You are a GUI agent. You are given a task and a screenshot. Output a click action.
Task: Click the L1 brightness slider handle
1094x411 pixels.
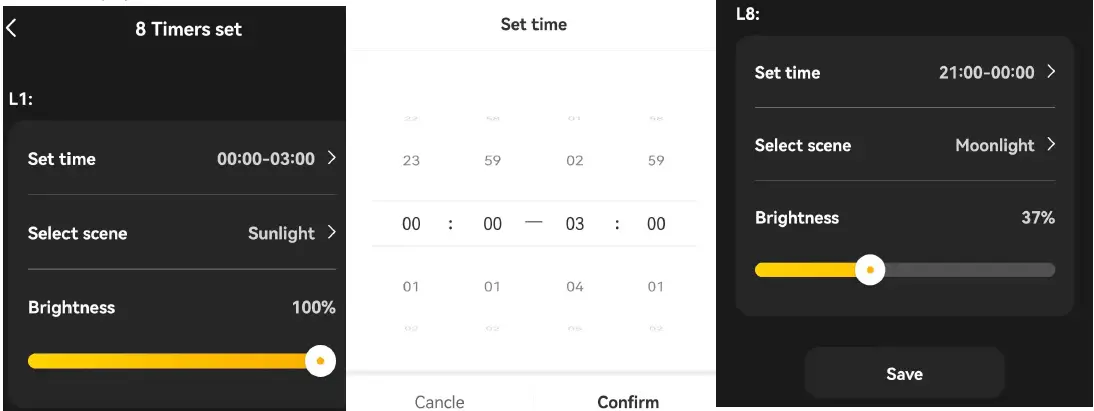coord(320,360)
